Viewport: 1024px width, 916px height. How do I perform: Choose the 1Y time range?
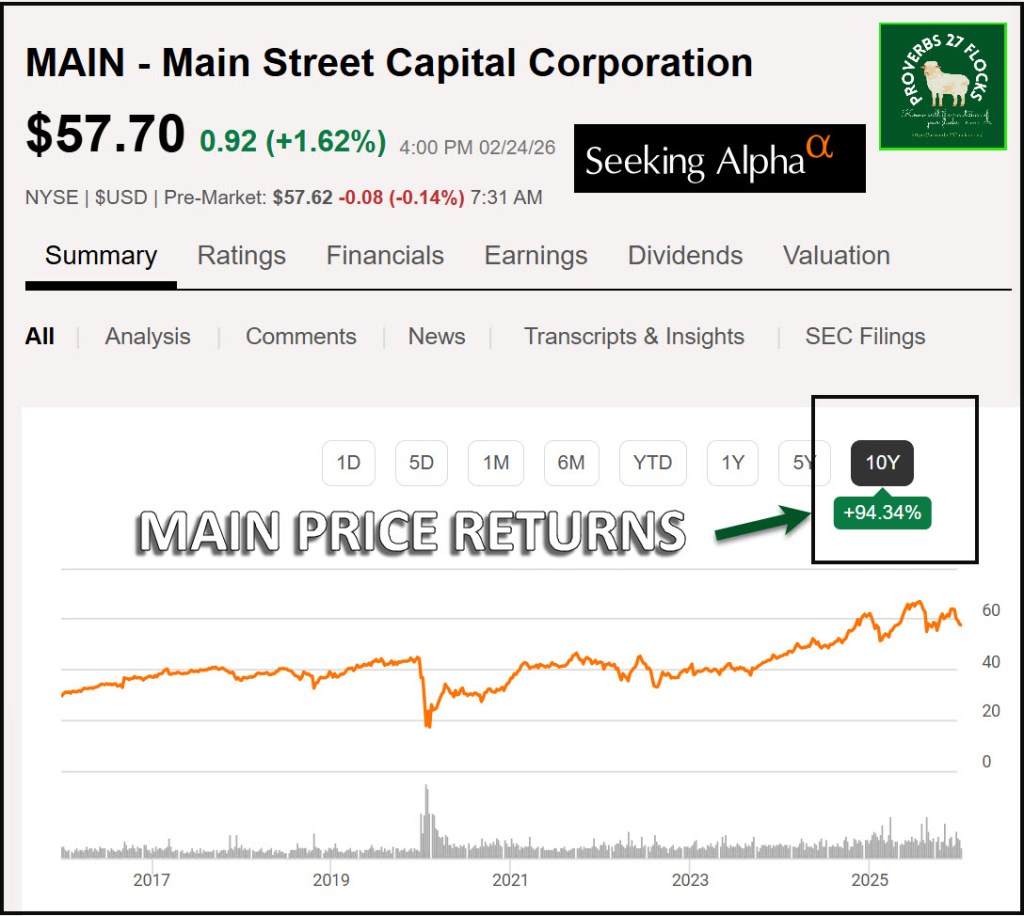(x=733, y=462)
